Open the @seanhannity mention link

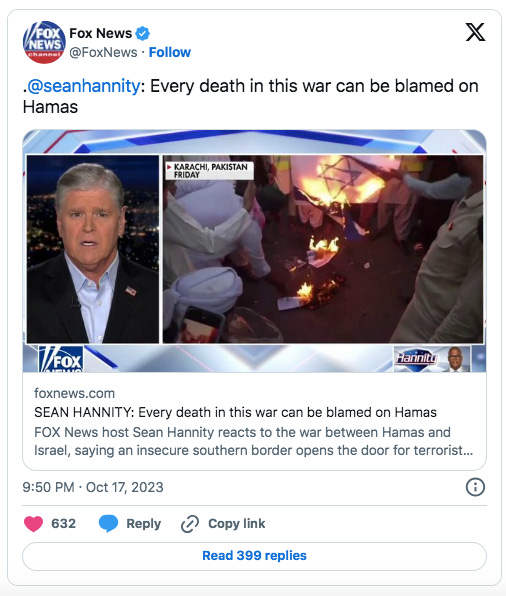pos(84,86)
